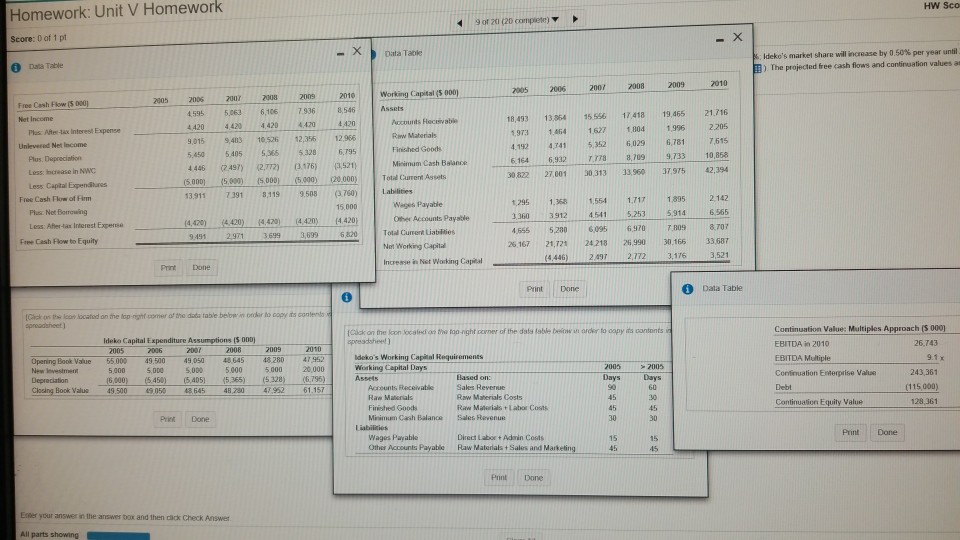Print the Free Cash Flow data table
This screenshot has height=540, width=960.
pyautogui.click(x=168, y=268)
